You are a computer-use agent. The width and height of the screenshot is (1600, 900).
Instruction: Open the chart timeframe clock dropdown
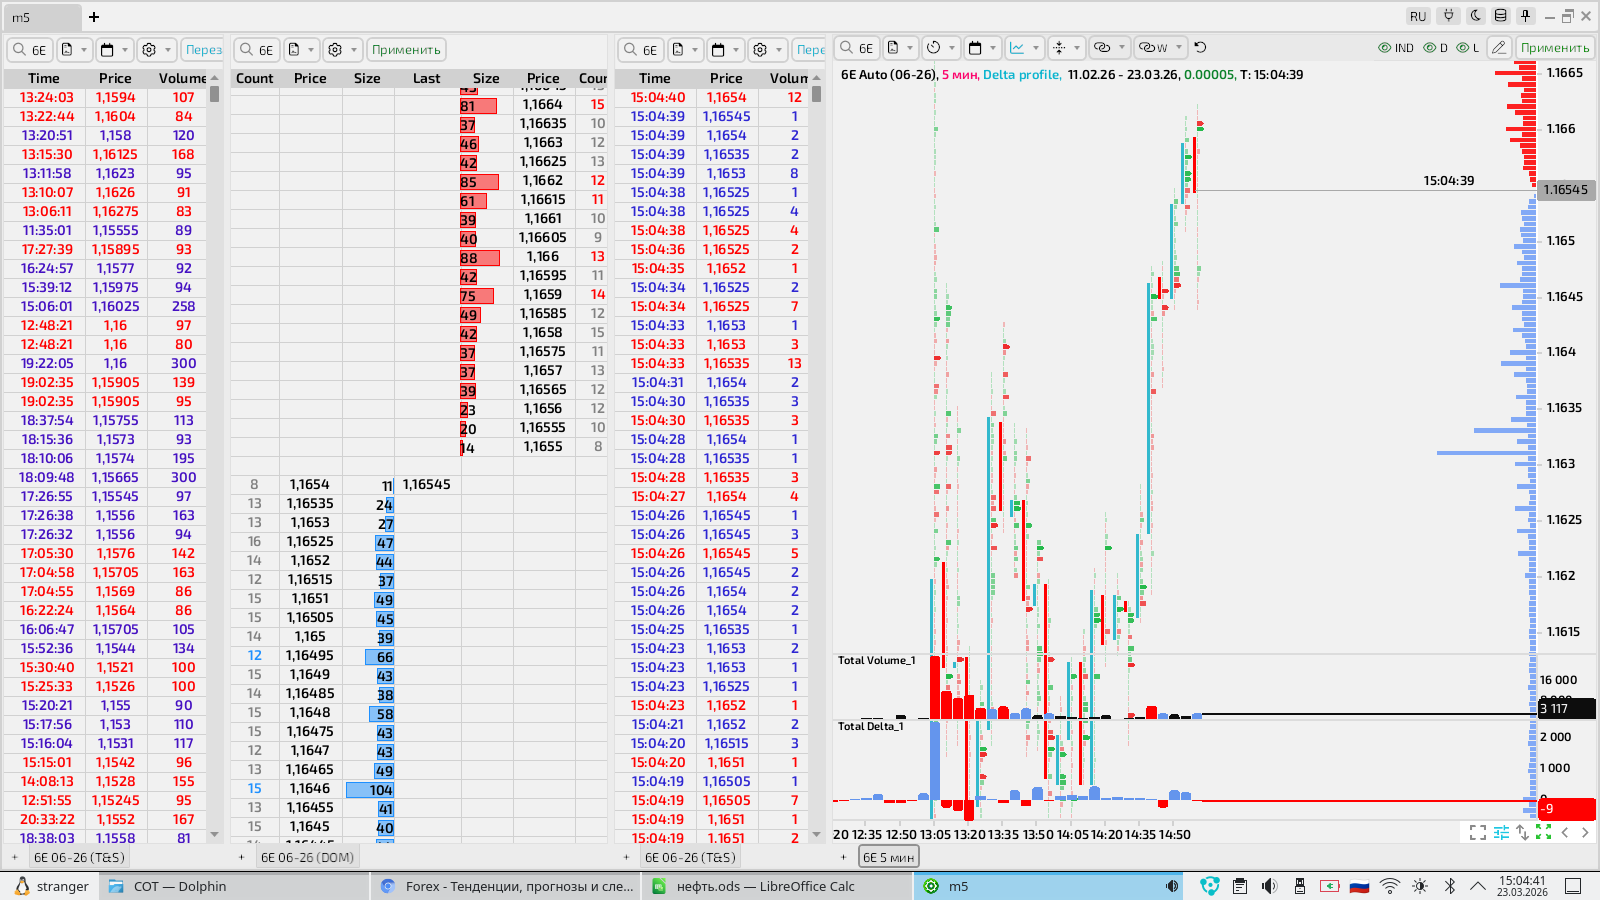941,47
